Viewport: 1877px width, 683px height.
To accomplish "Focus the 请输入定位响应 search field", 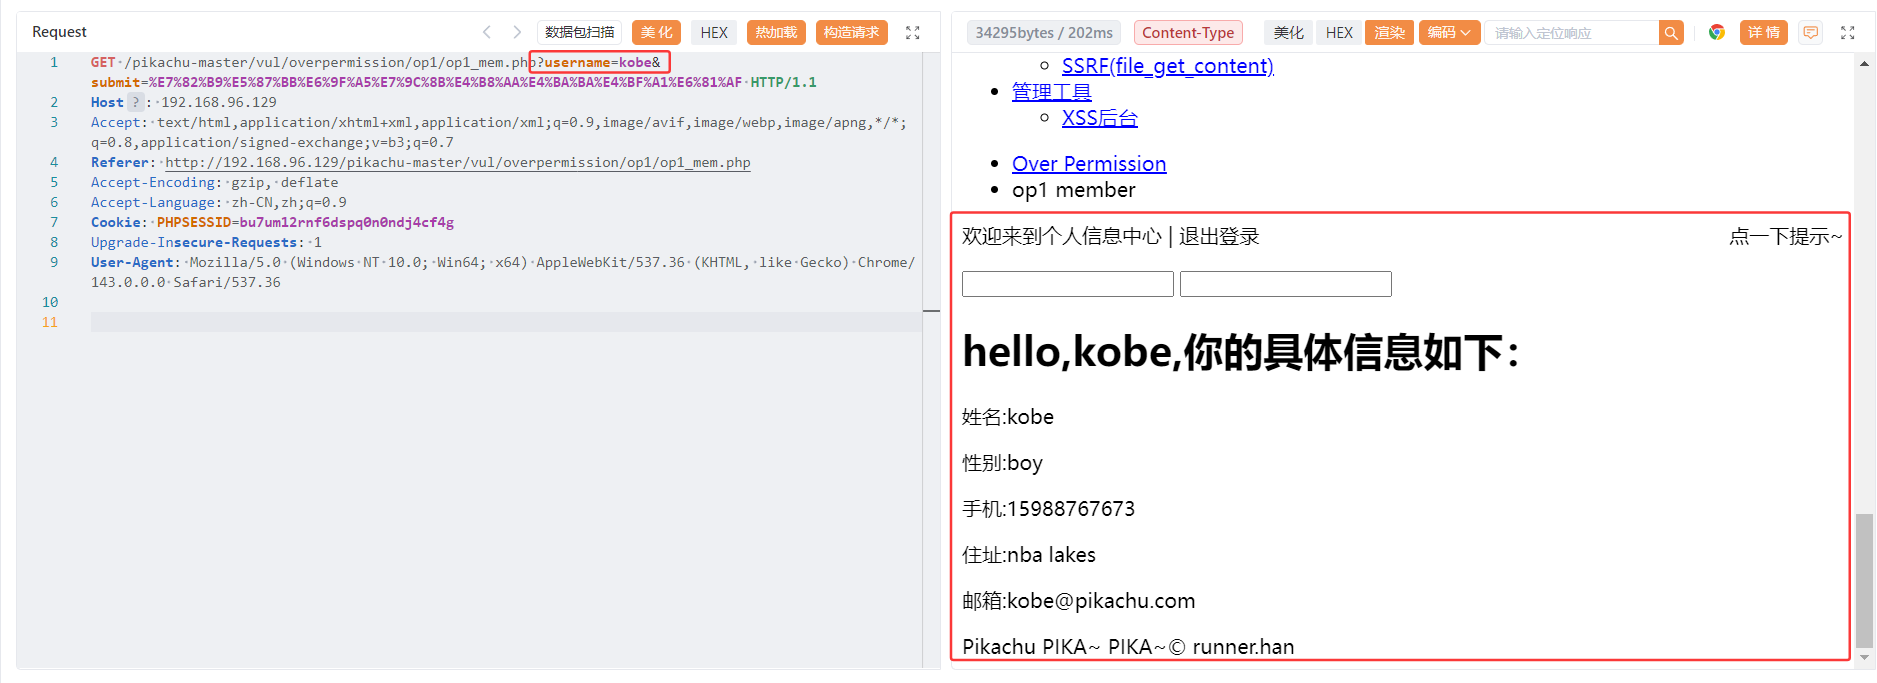I will tap(1572, 33).
